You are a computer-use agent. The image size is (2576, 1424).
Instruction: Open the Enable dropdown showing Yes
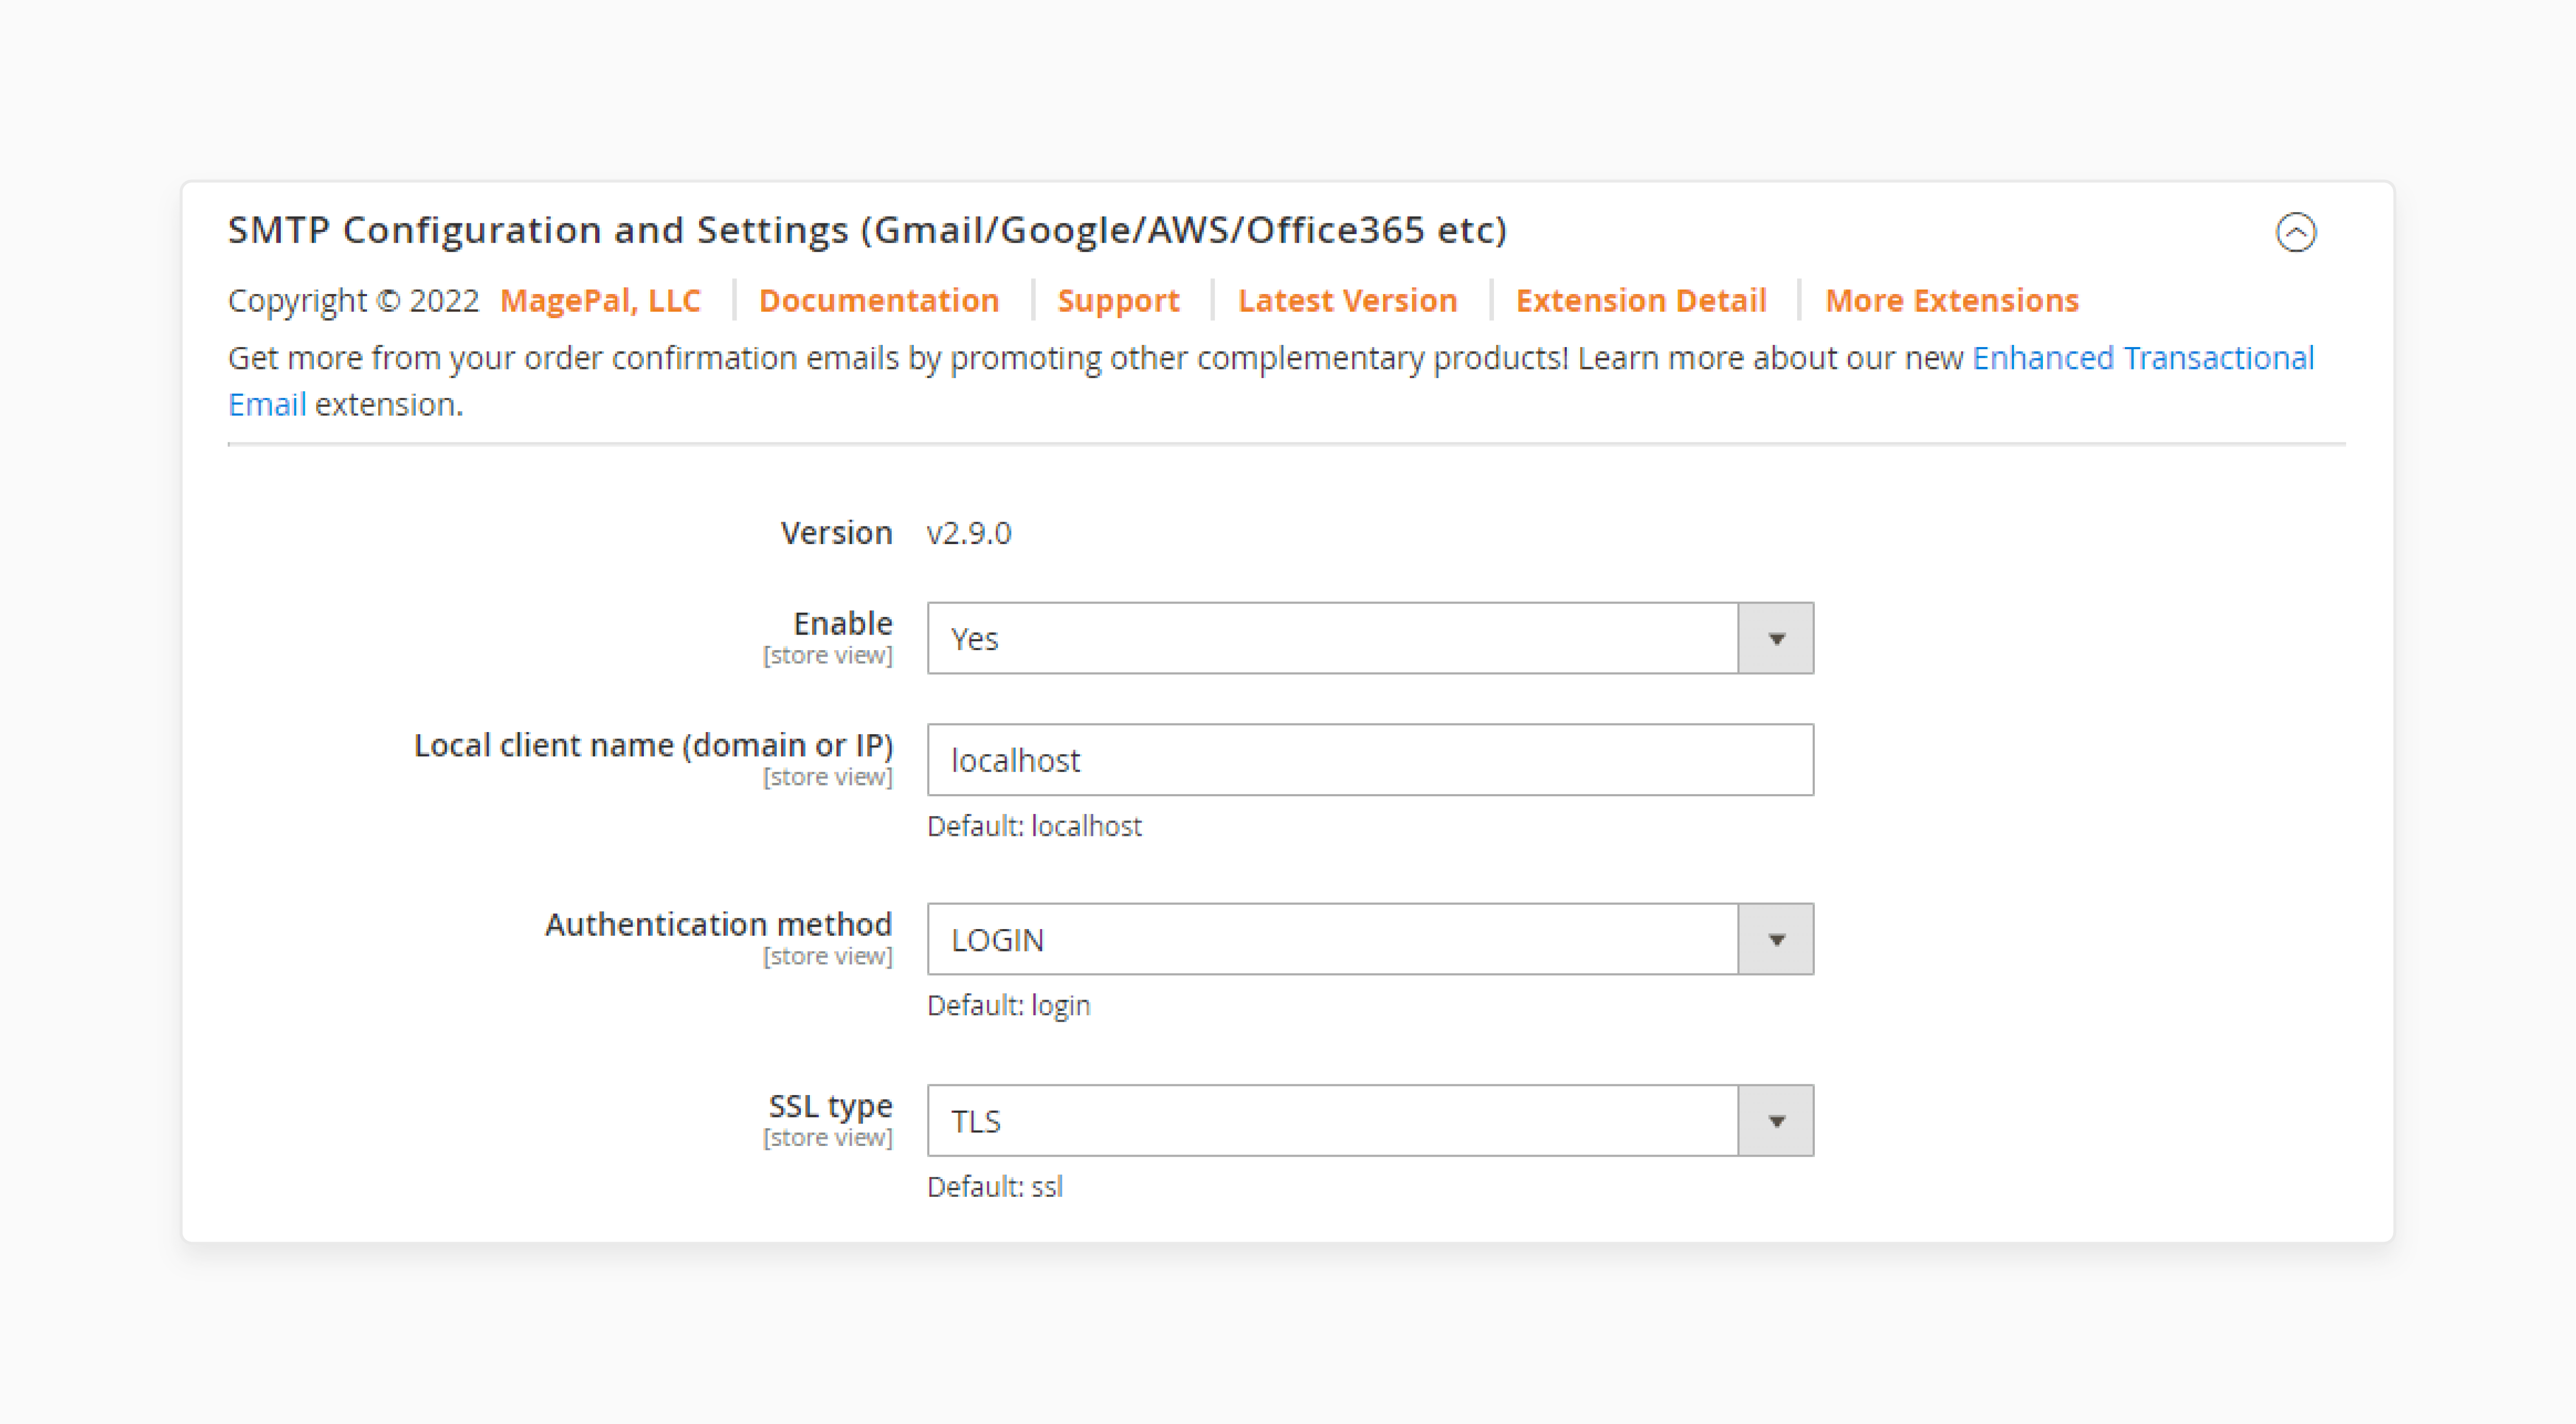coord(1370,638)
